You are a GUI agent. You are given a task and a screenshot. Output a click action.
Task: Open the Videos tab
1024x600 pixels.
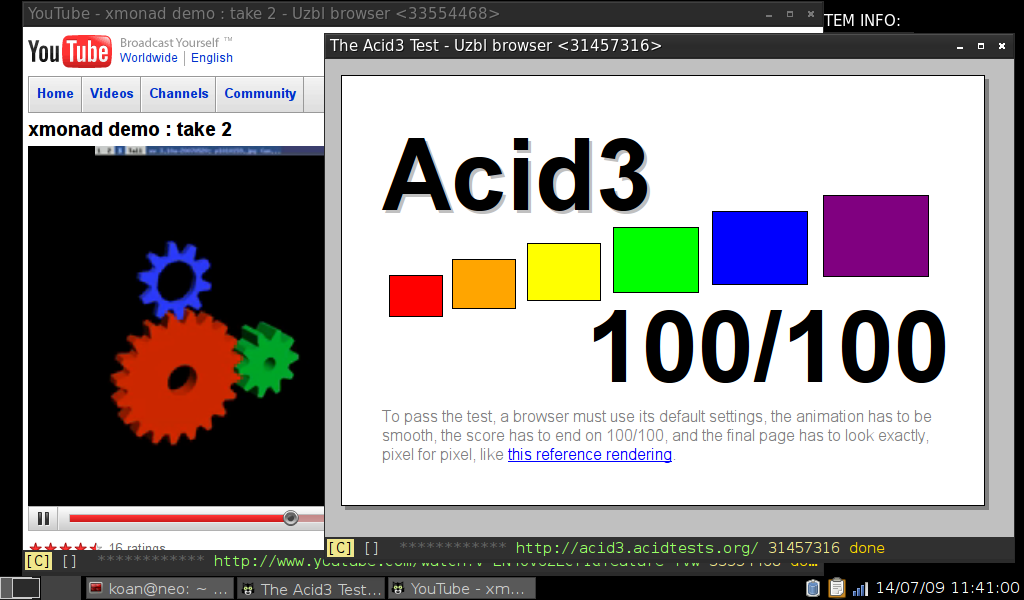pos(111,94)
